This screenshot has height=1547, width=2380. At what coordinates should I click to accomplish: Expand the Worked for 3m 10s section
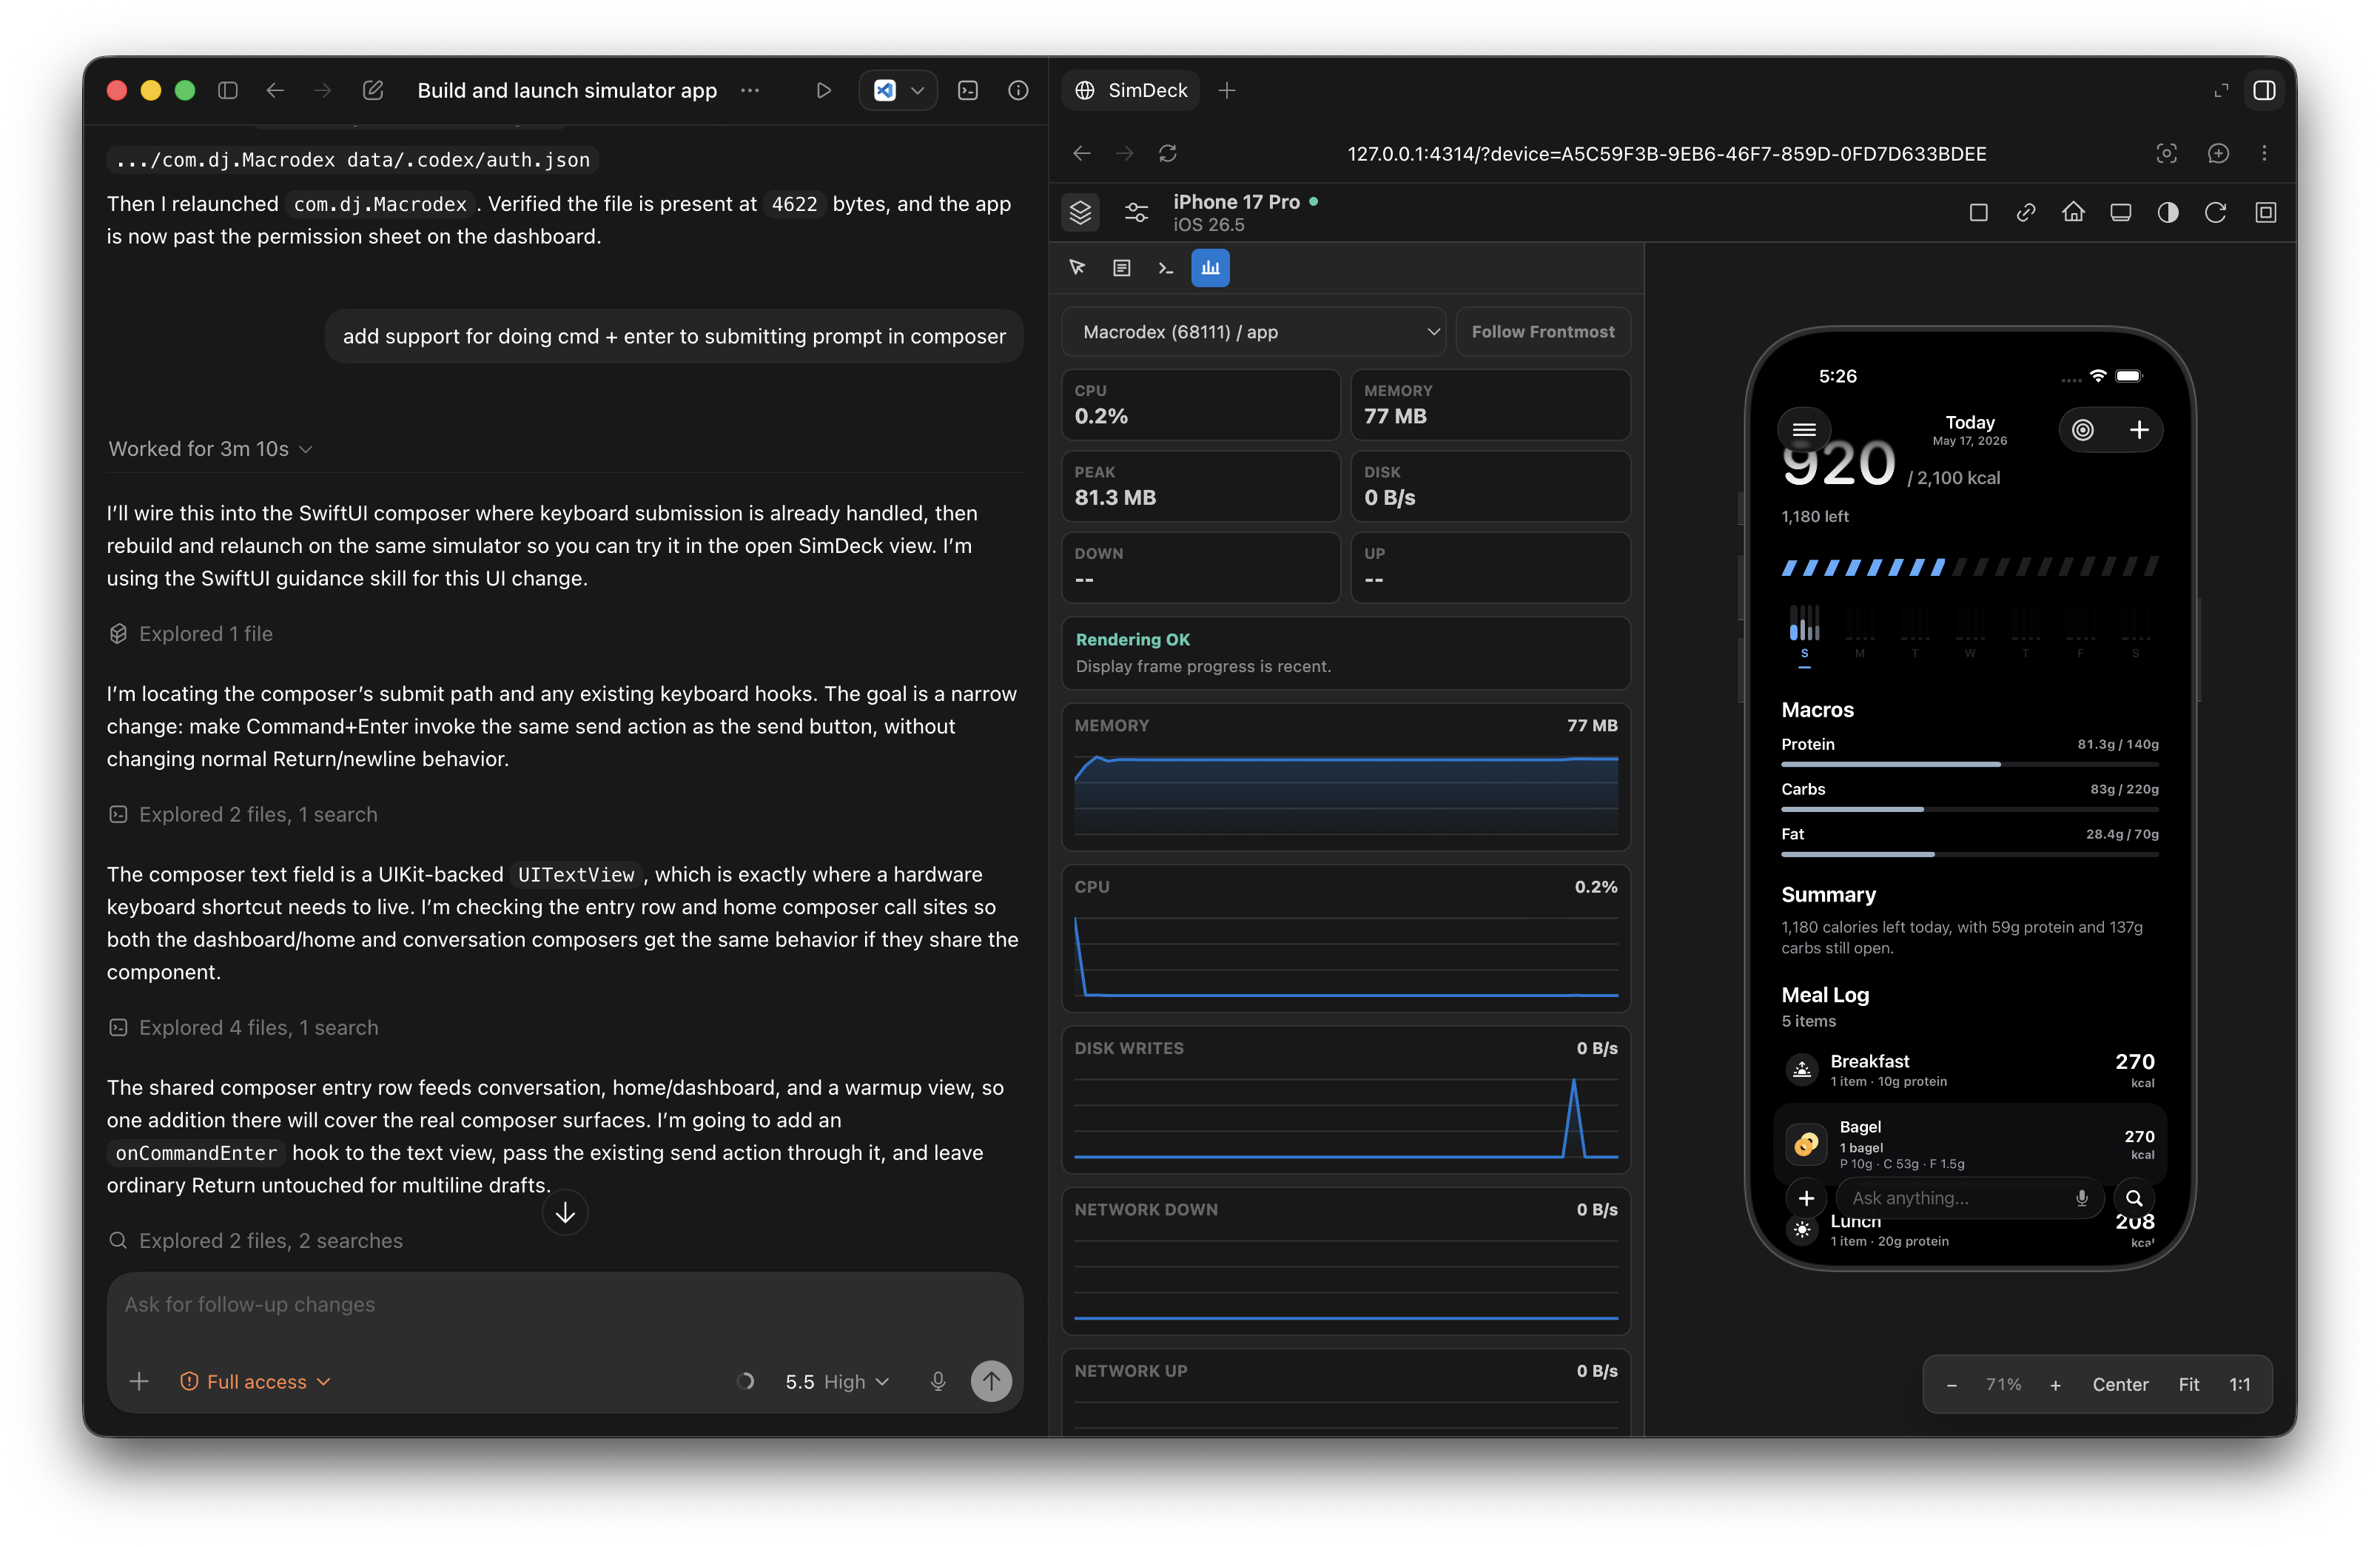[x=210, y=449]
